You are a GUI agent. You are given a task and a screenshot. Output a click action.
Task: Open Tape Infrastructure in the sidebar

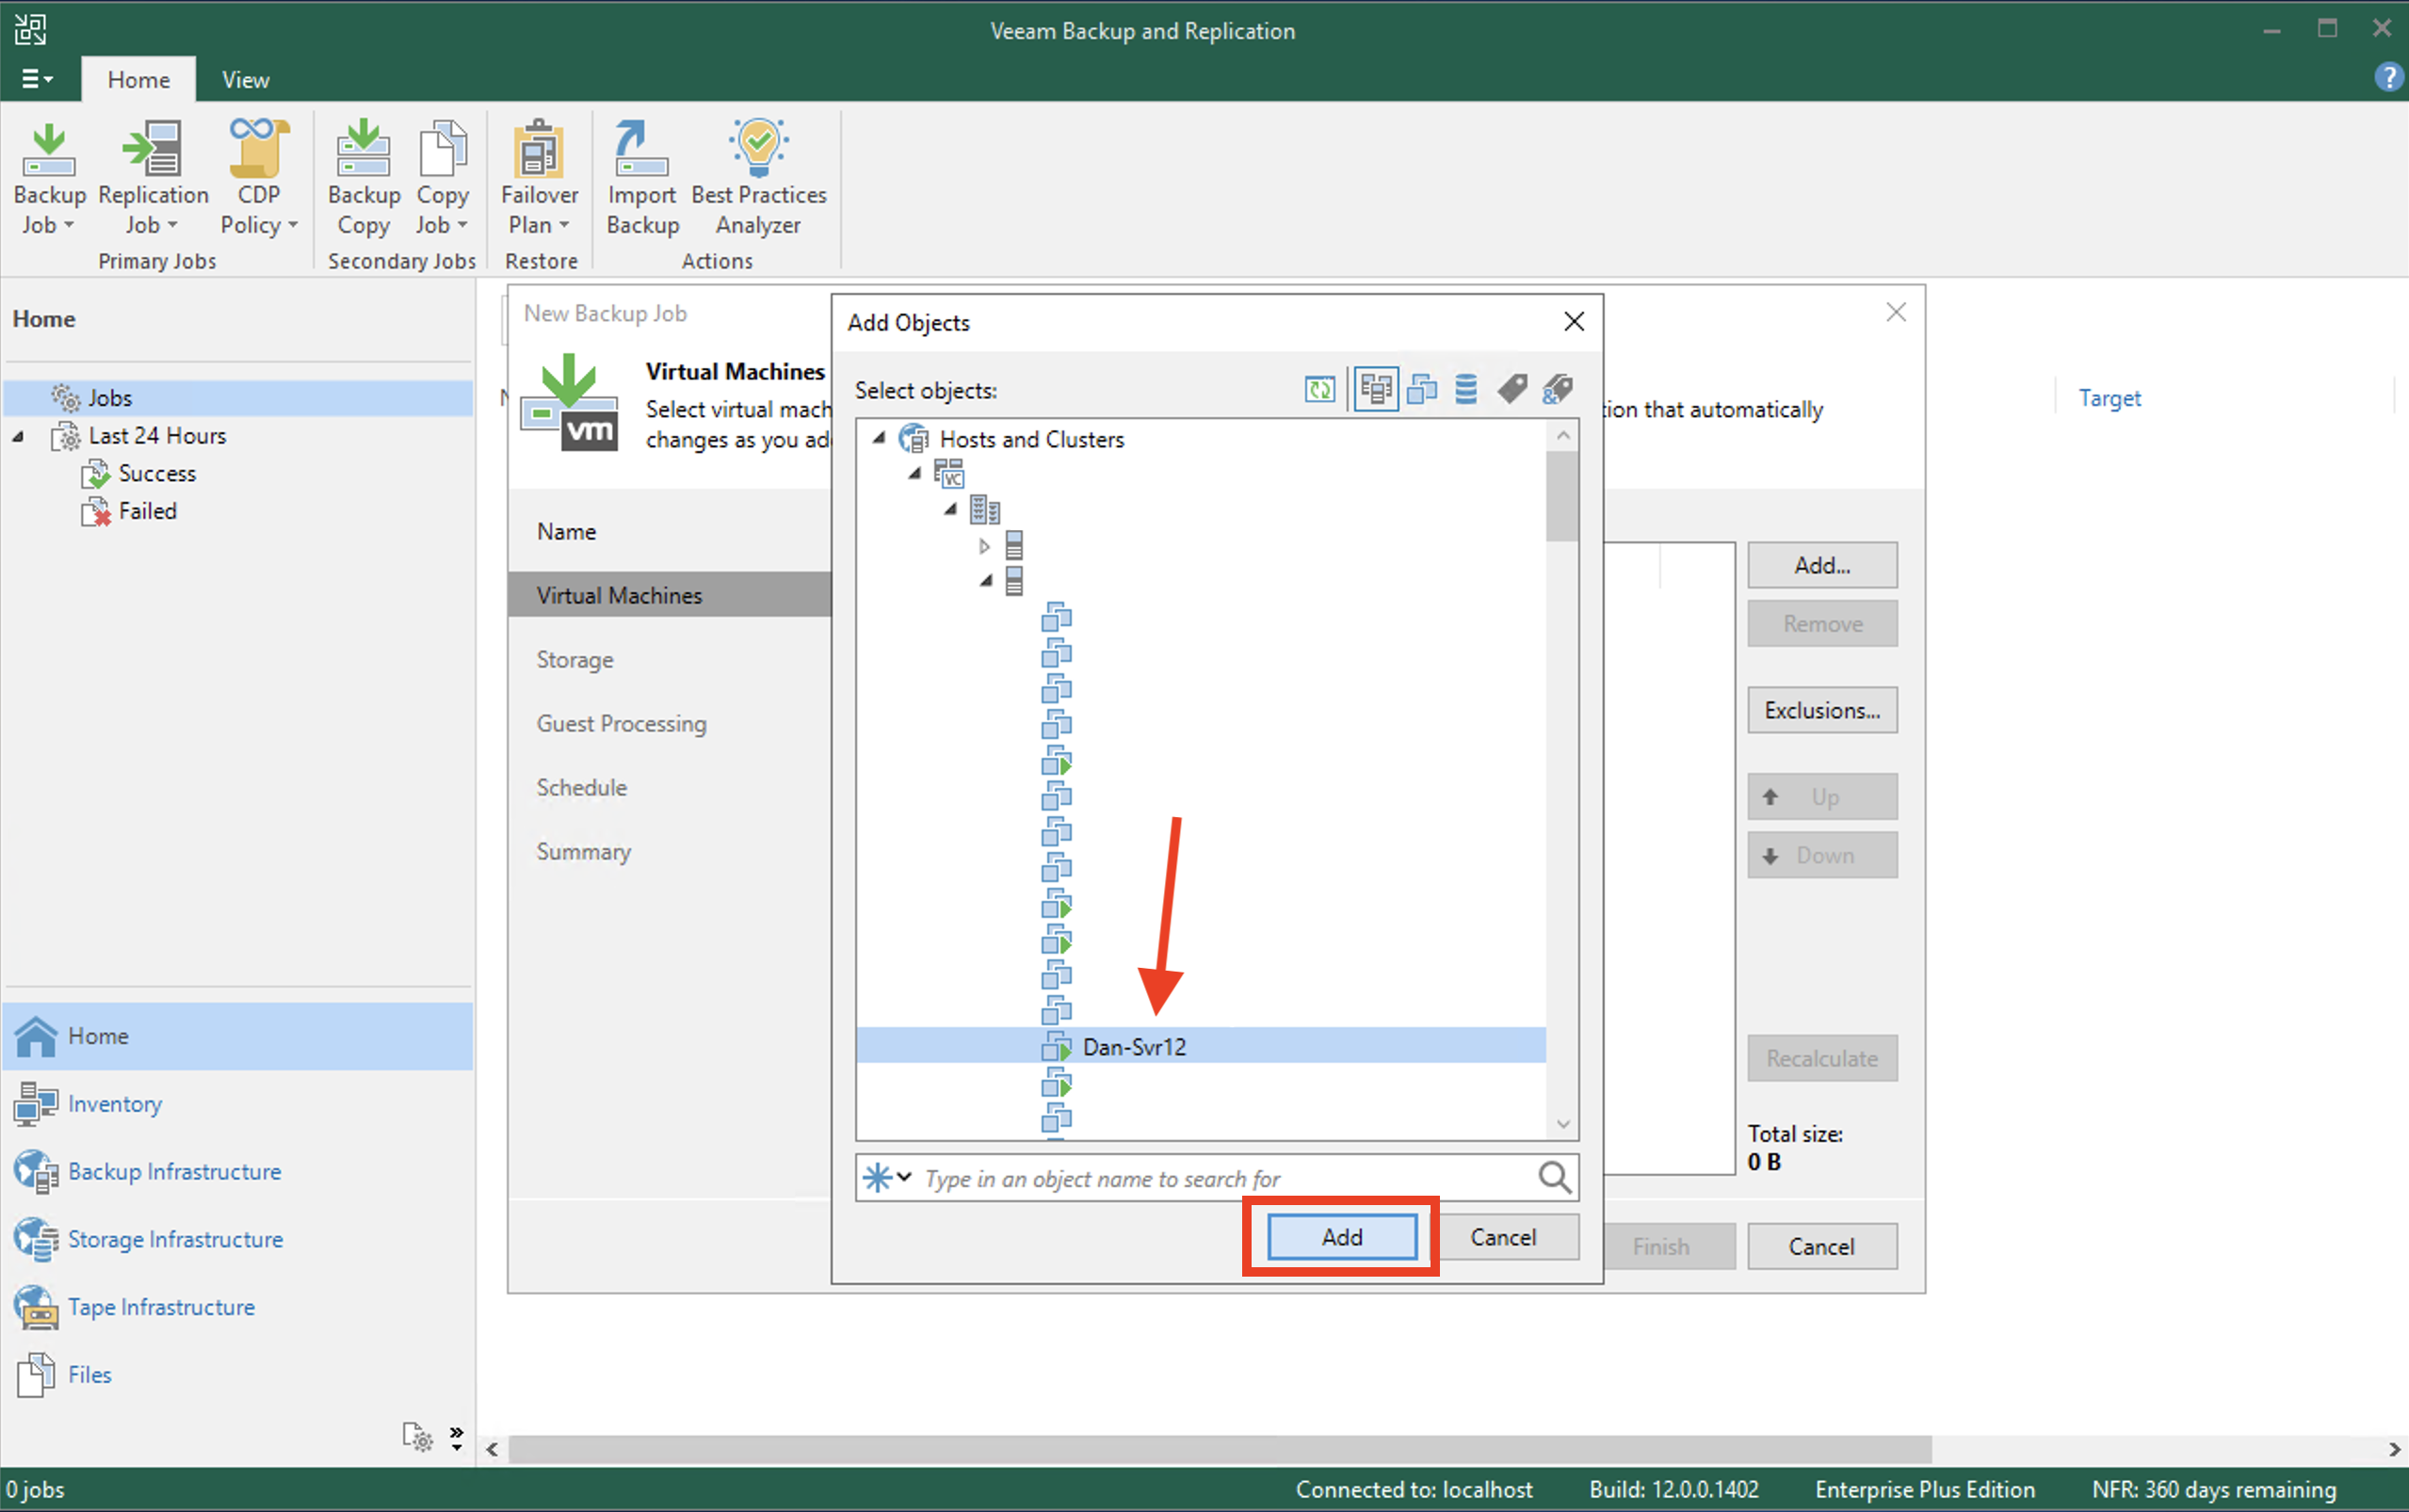click(238, 1307)
